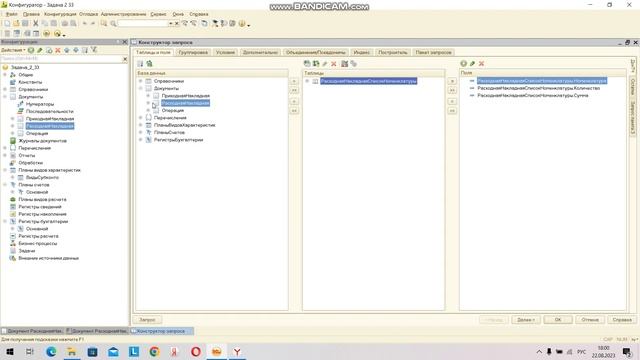Select Журналы документов in configuration tree

point(42,141)
